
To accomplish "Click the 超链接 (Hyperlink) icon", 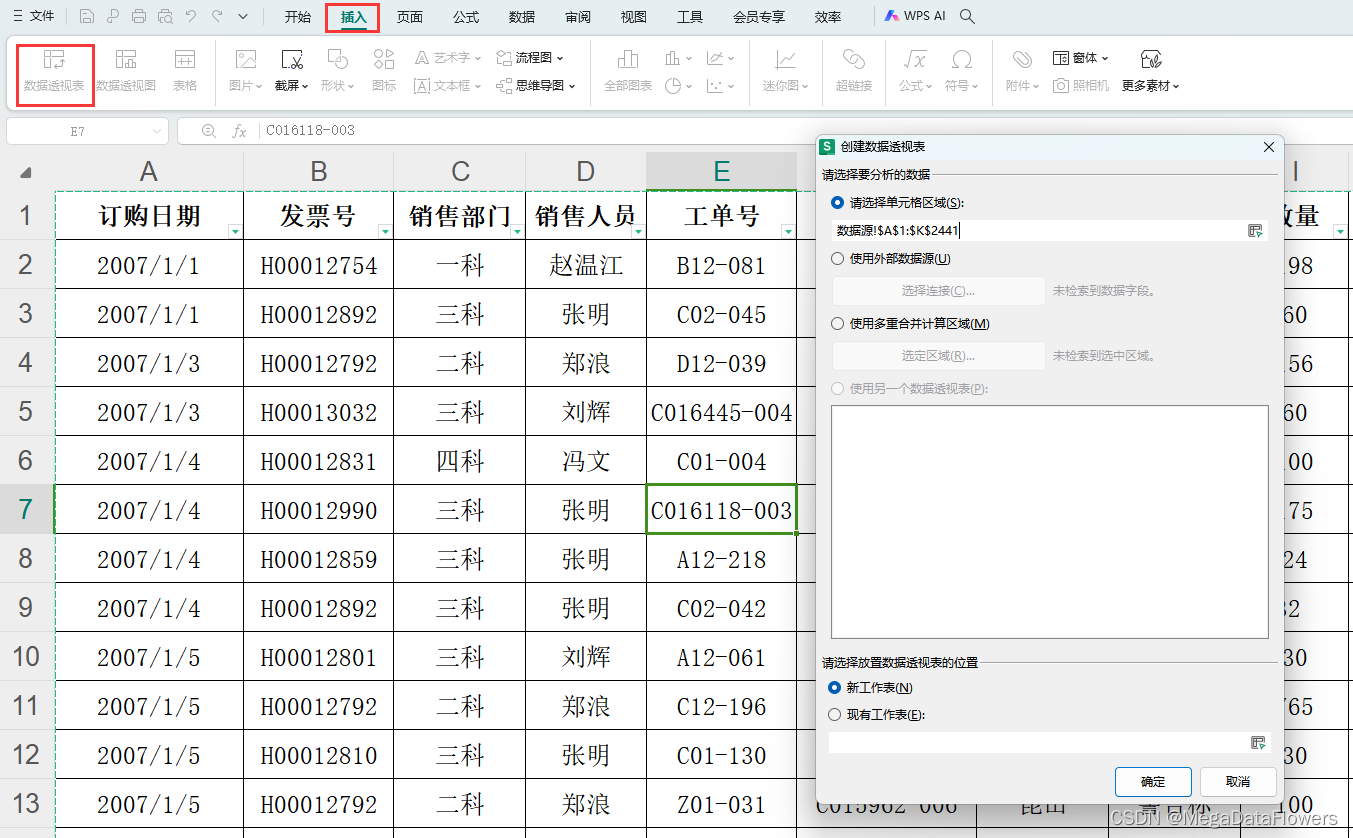I will (853, 60).
